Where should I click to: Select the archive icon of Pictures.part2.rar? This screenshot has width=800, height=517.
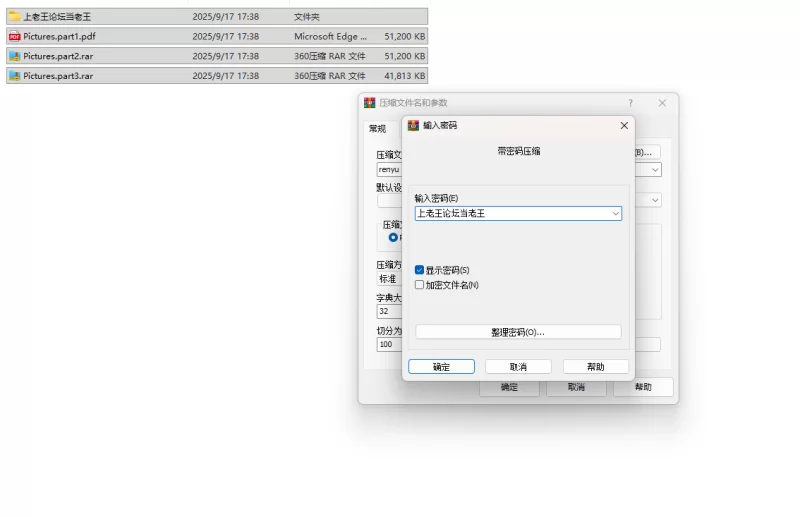point(14,56)
